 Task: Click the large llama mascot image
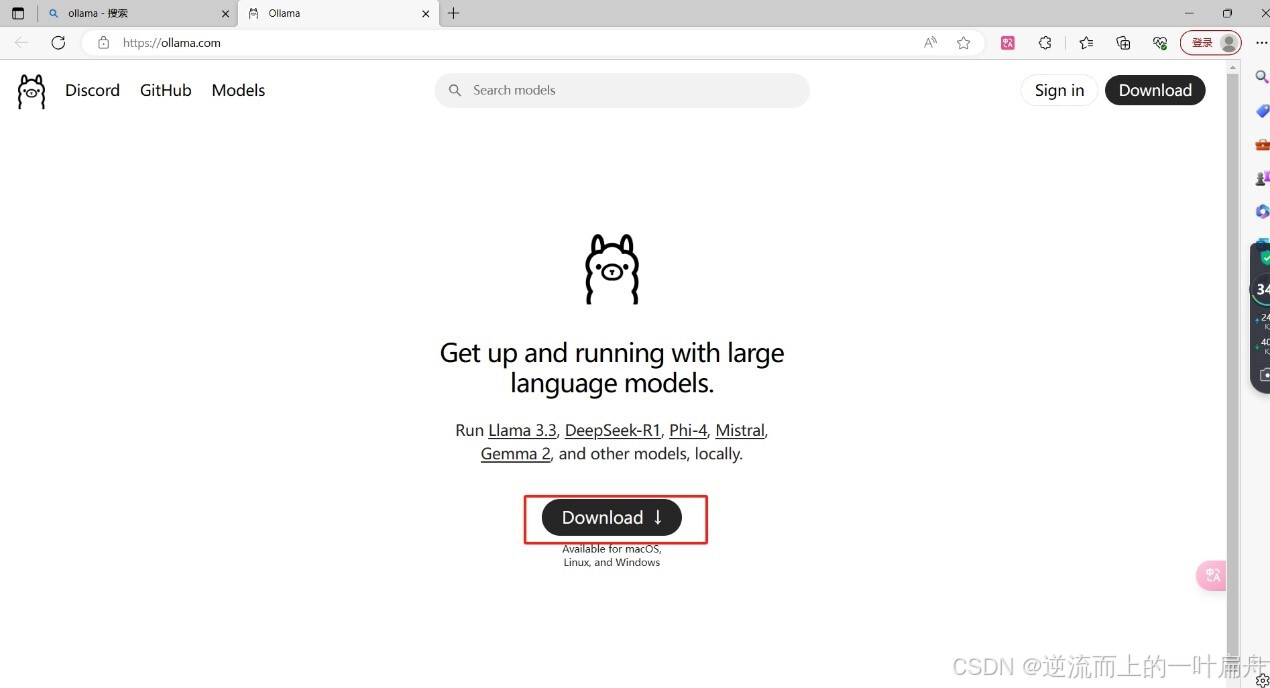point(612,270)
